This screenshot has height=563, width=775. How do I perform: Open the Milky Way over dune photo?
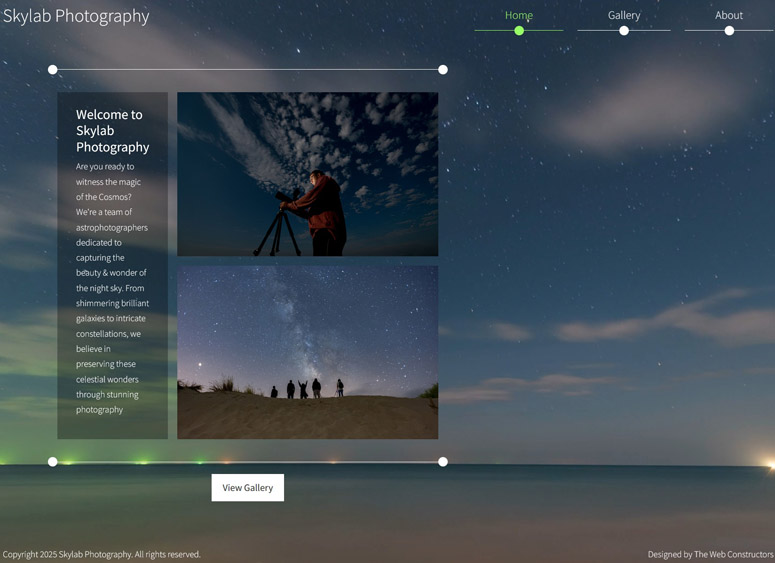(x=307, y=352)
